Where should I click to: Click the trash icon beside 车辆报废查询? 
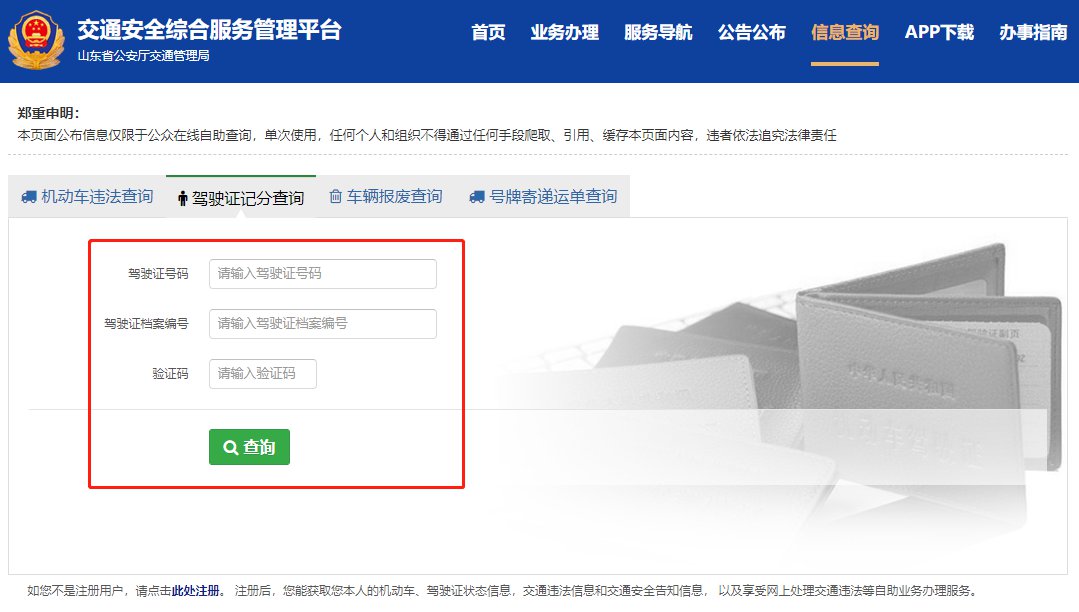[335, 197]
